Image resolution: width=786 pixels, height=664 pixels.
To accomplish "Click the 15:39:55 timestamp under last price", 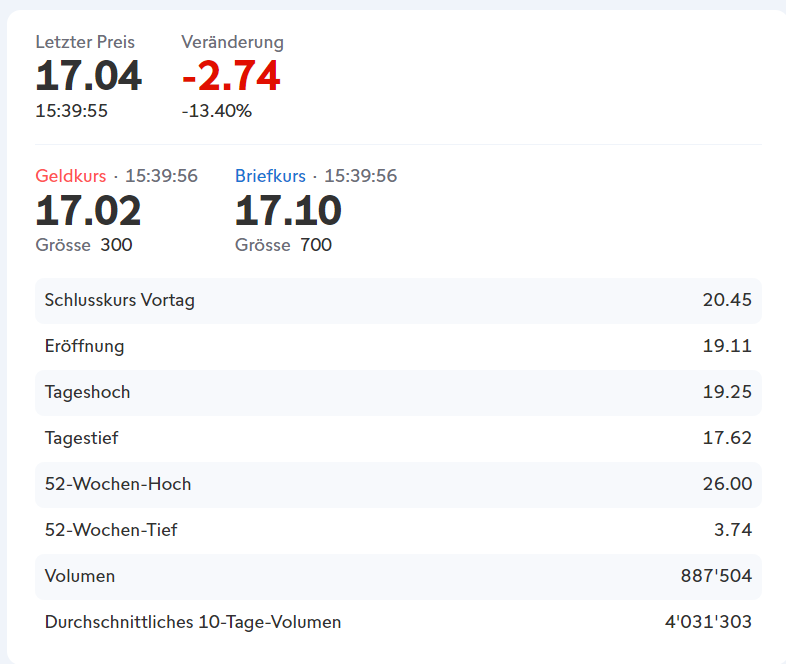I will click(x=71, y=111).
